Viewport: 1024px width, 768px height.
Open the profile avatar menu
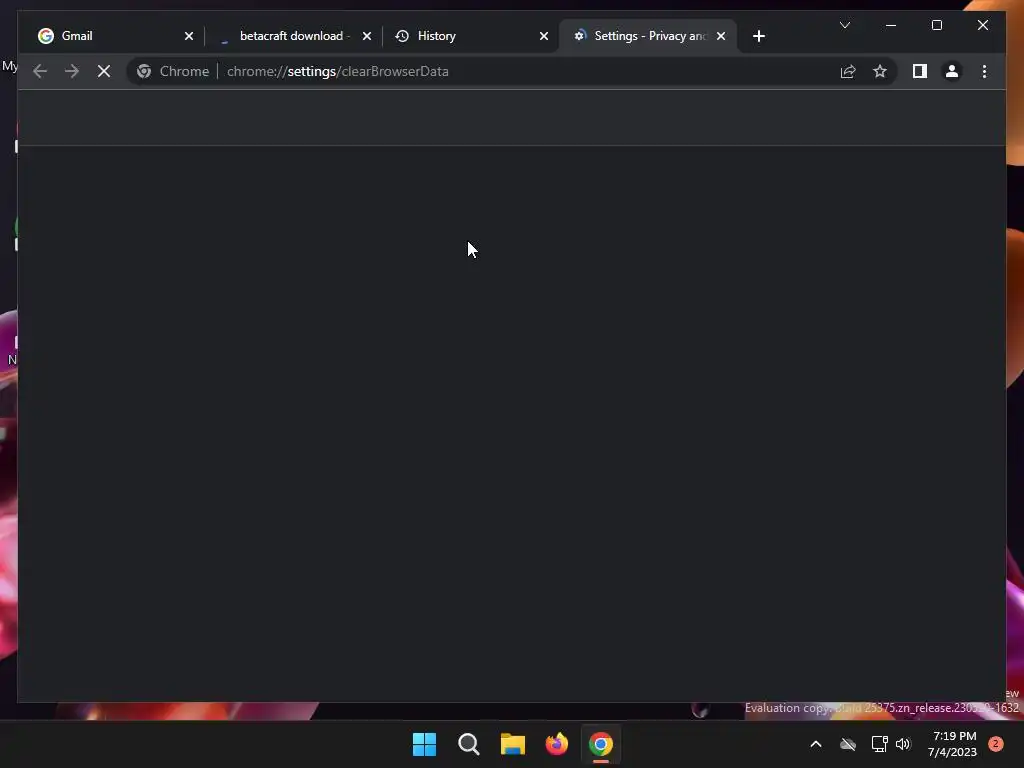pos(952,71)
